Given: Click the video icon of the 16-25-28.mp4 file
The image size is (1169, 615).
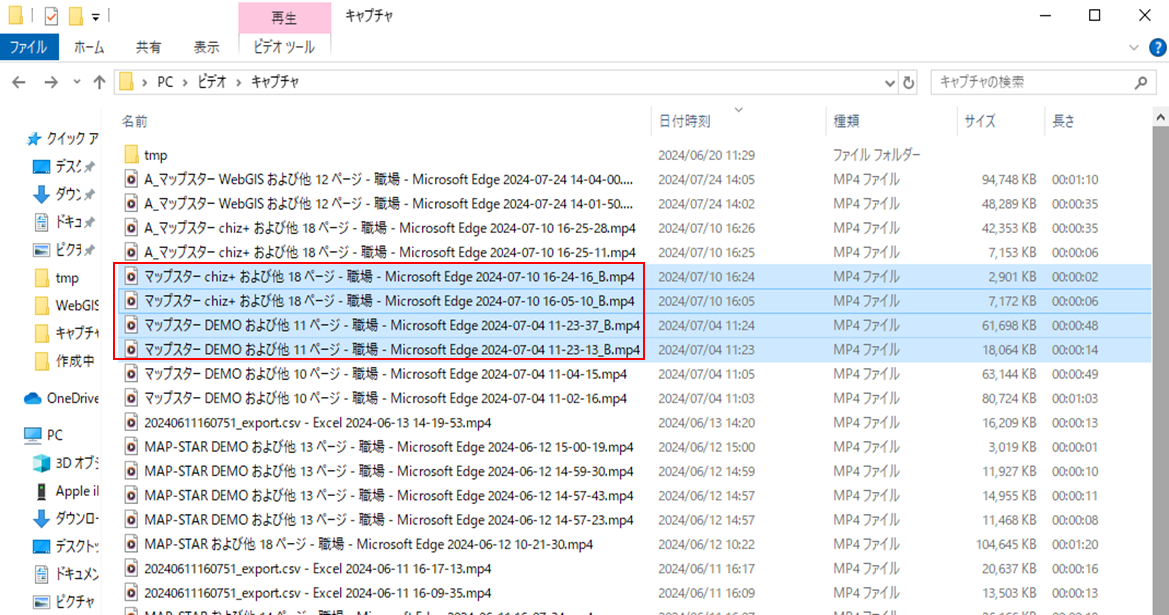Looking at the screenshot, I should pos(131,228).
